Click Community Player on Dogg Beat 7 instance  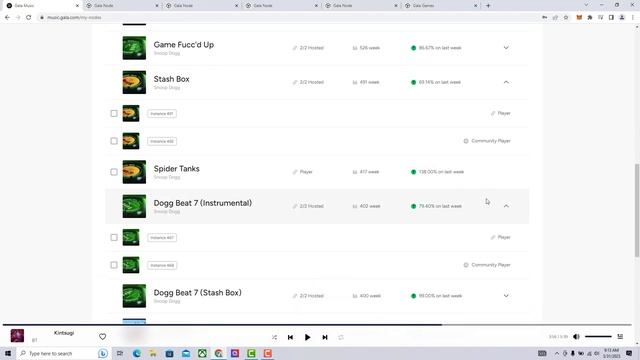coord(487,265)
